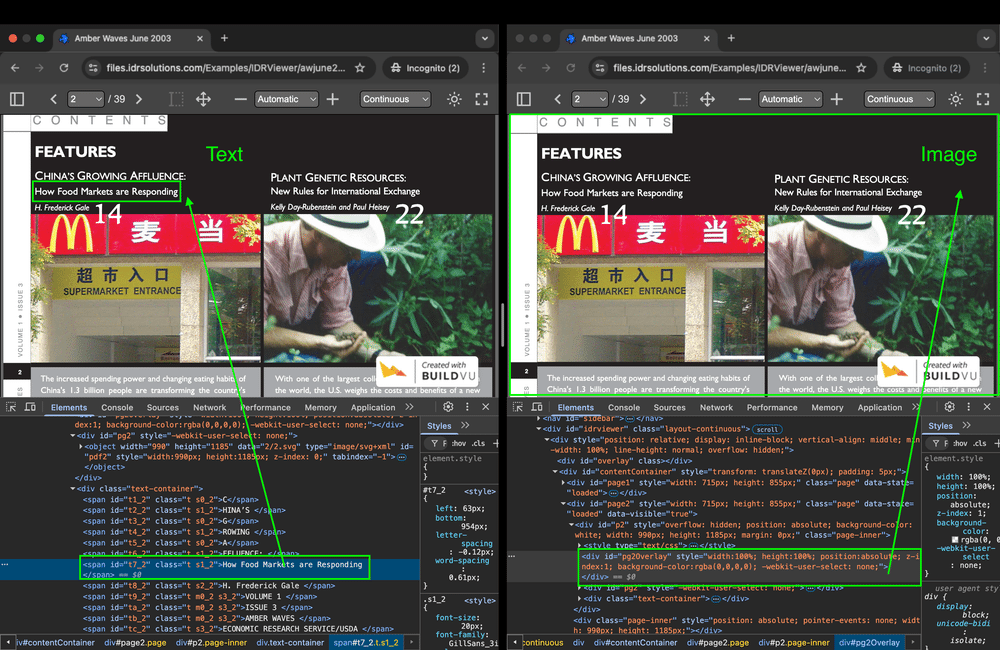Screen dimensions: 1000x650
Task: Expand the div id page1 node in the right DevTools
Action: coord(562,483)
